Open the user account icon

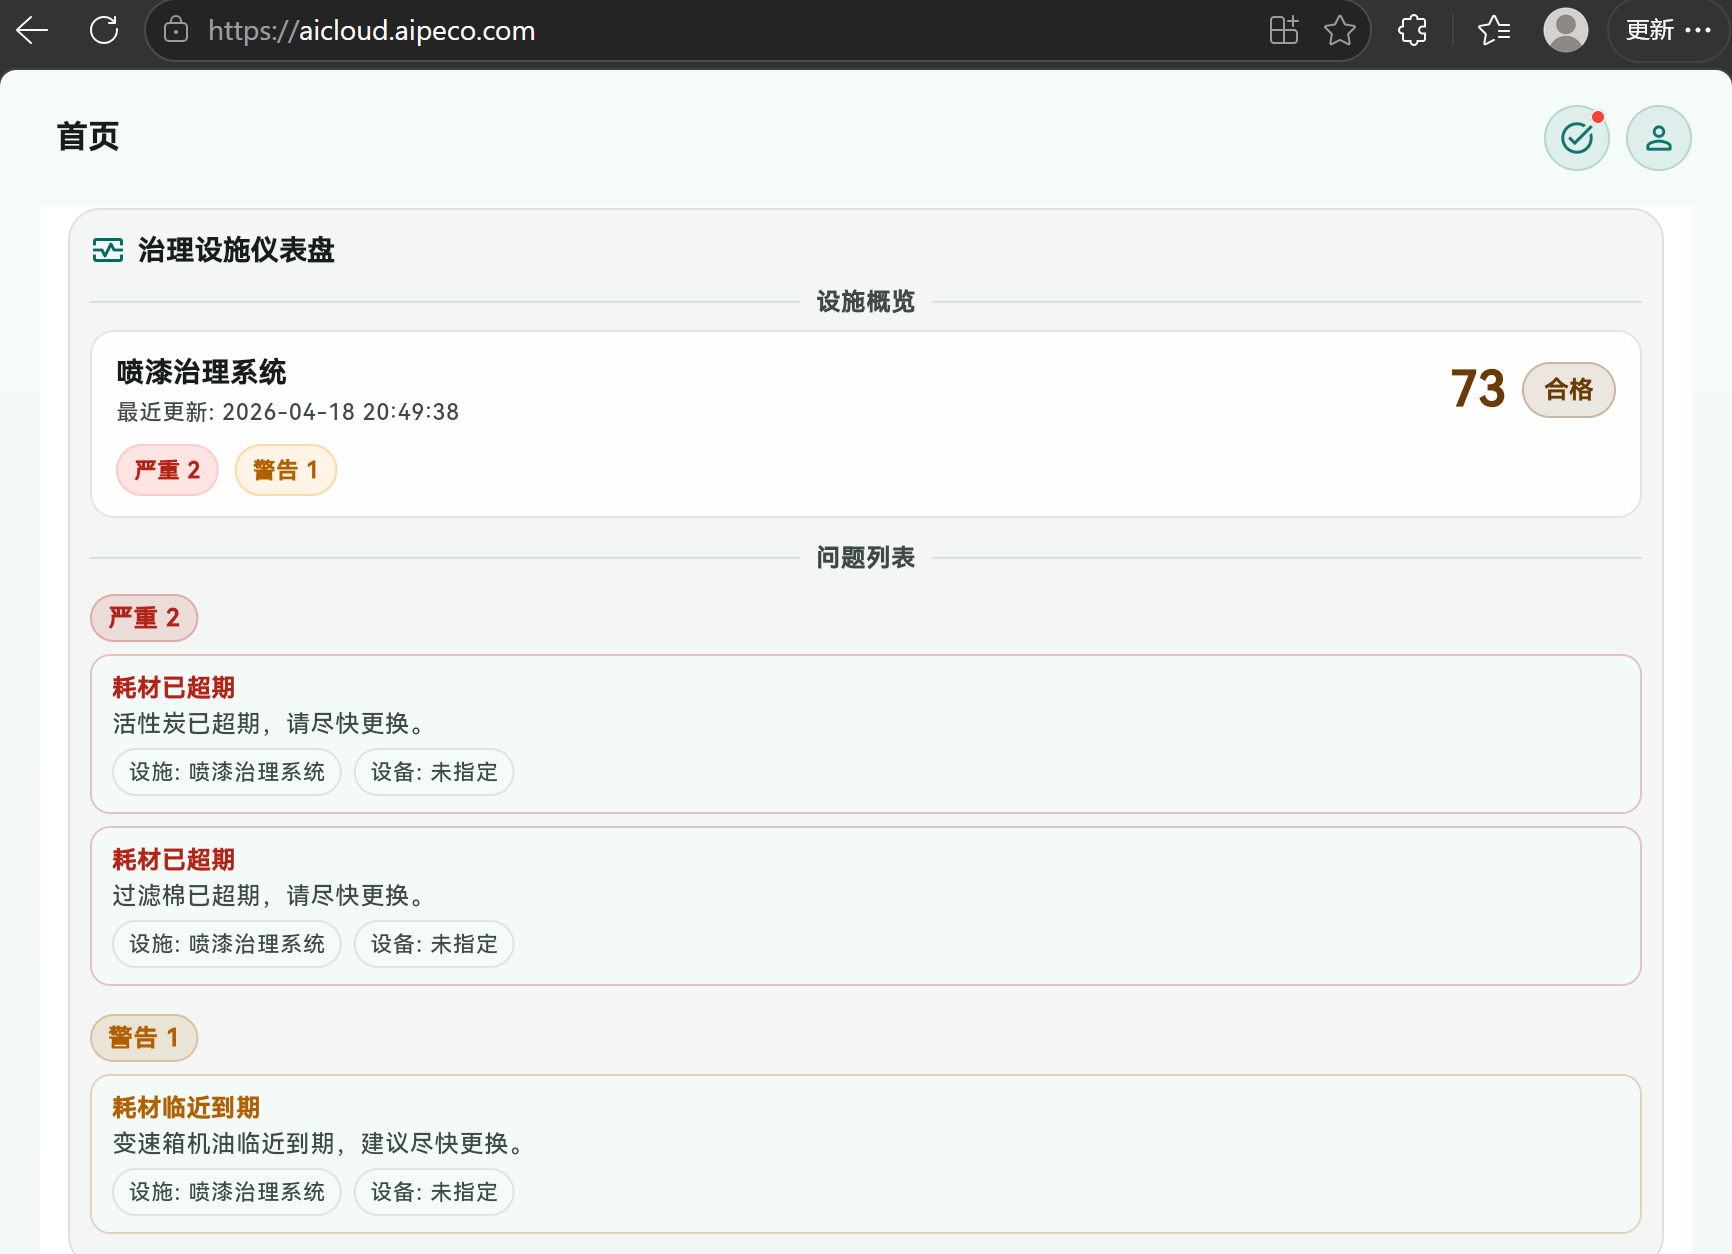coord(1658,138)
